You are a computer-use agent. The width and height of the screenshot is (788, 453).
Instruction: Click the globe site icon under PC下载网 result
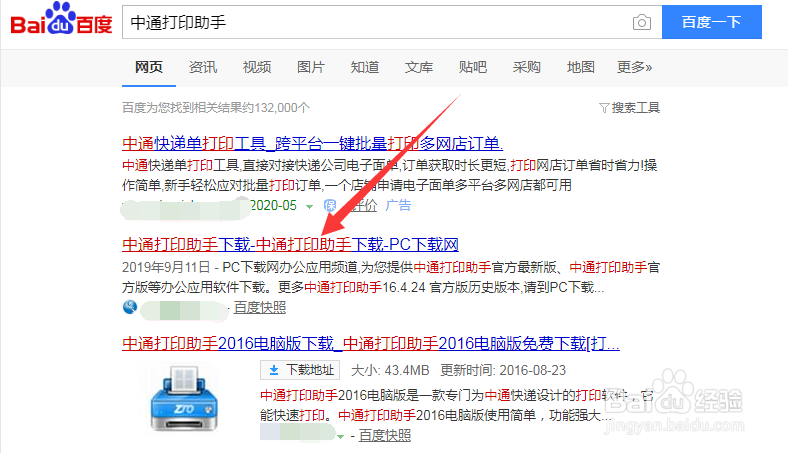tap(130, 307)
